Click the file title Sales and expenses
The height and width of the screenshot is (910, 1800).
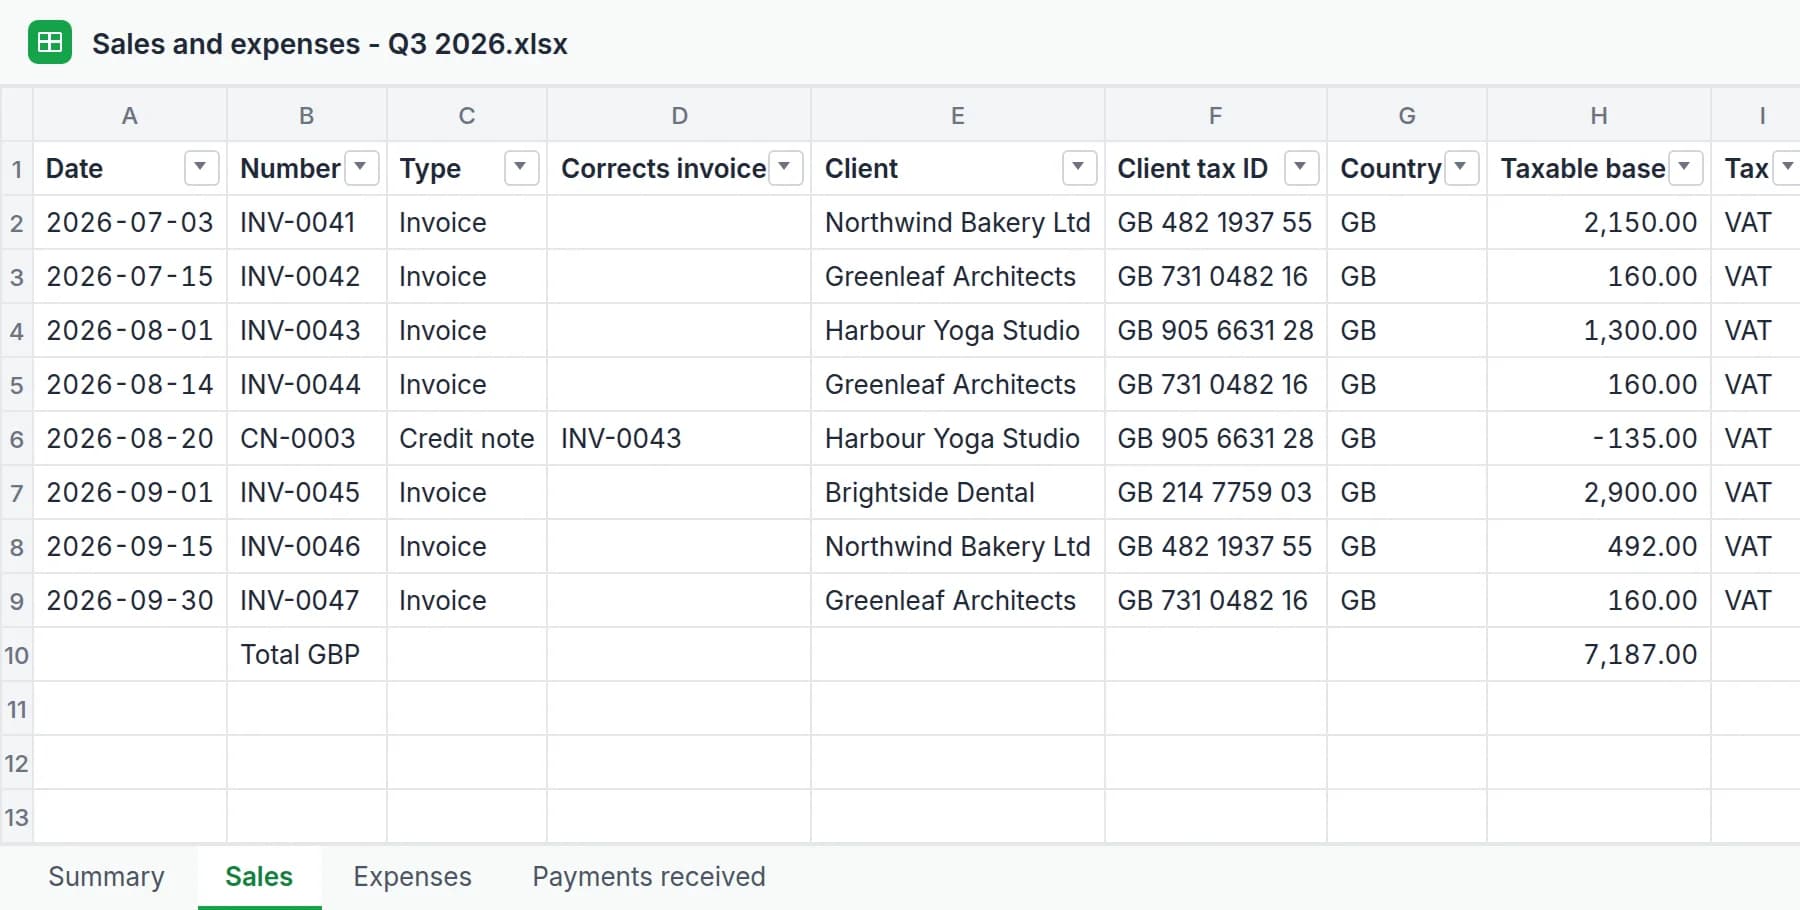point(330,44)
